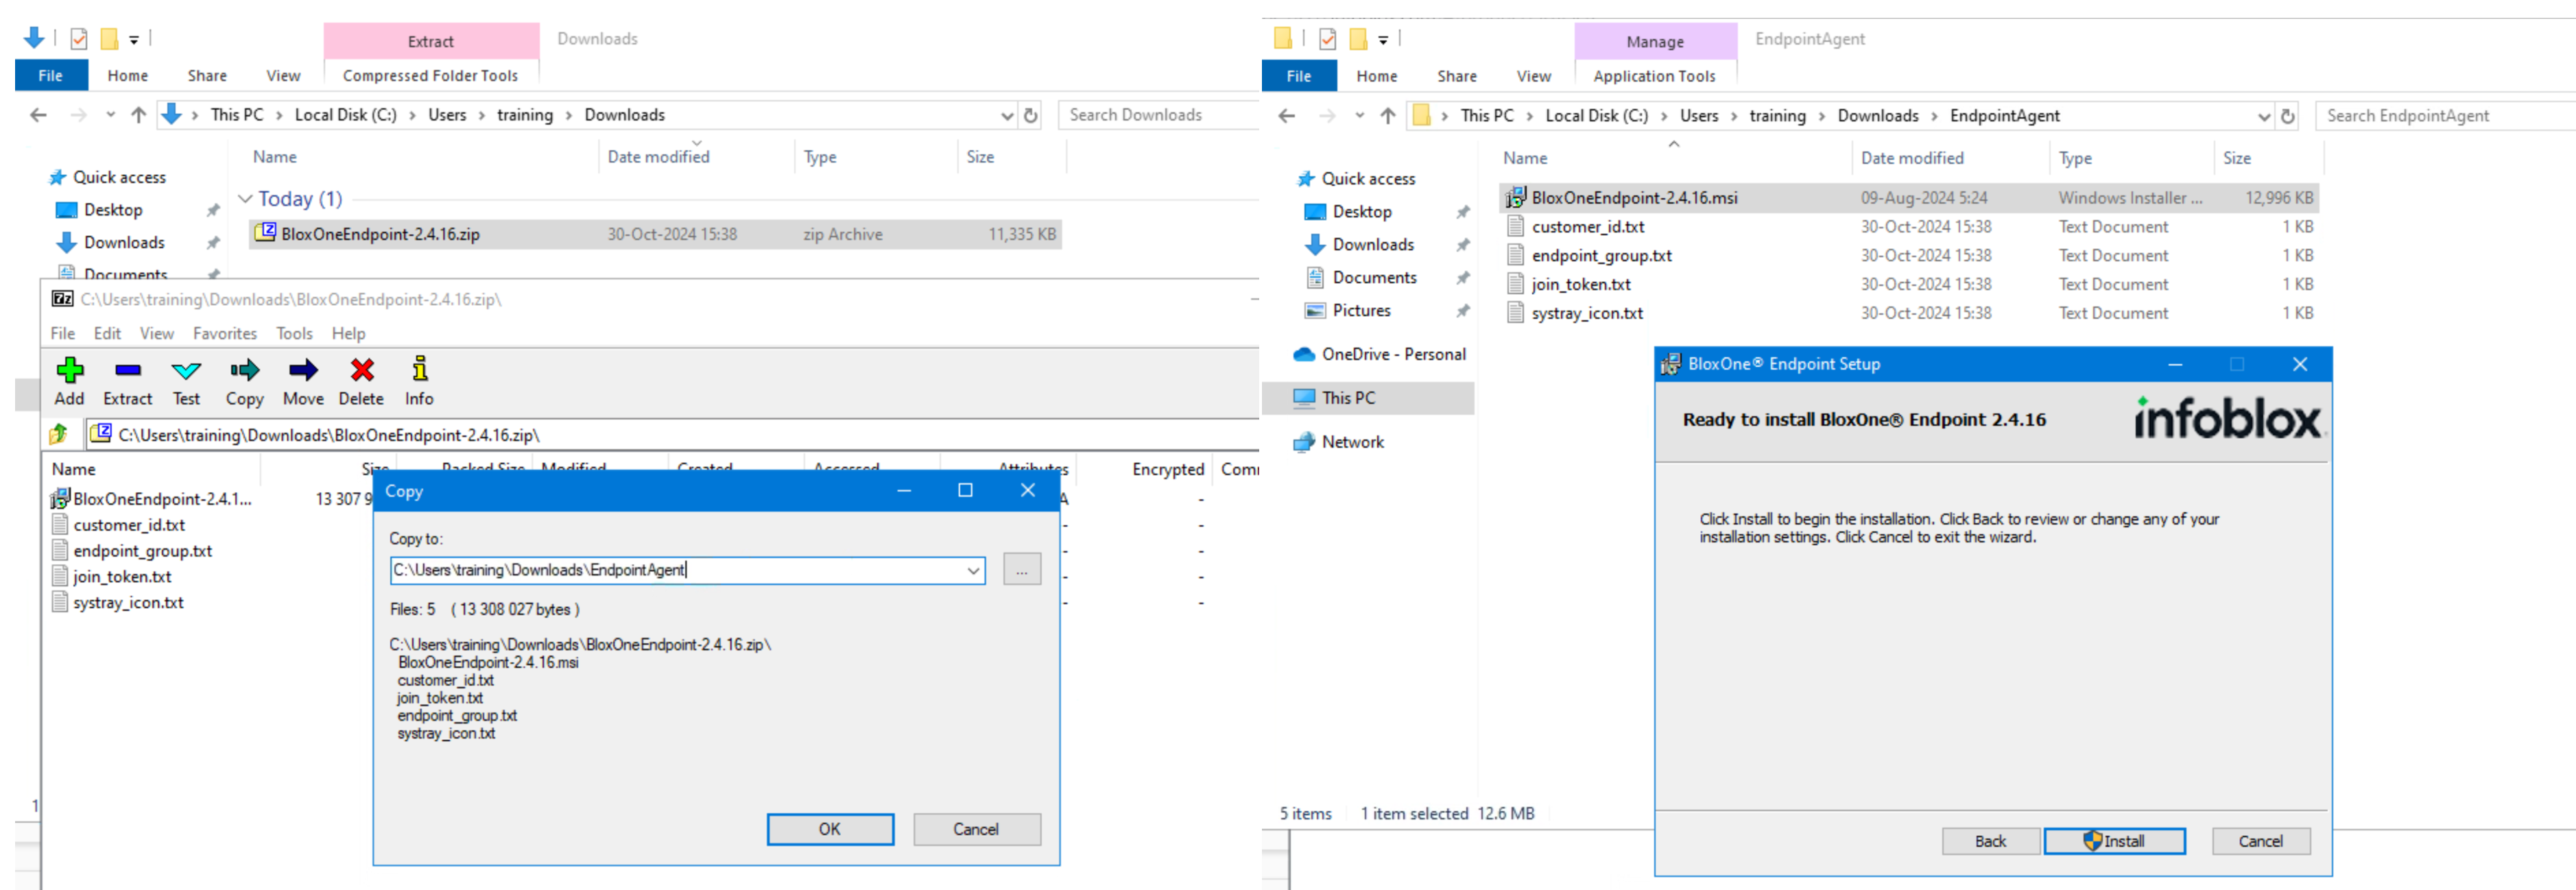Select customer_id.txt in EndpointAgent folder
The height and width of the screenshot is (890, 2576).
(x=1909, y=227)
